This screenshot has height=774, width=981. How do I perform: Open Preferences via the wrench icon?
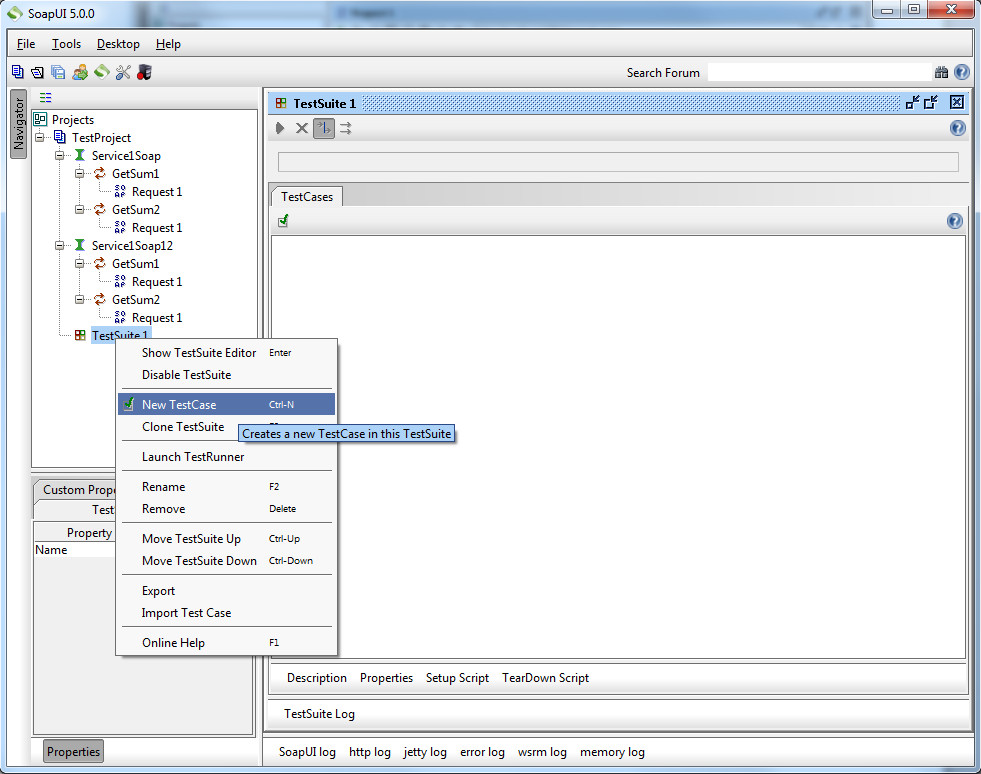pyautogui.click(x=123, y=72)
